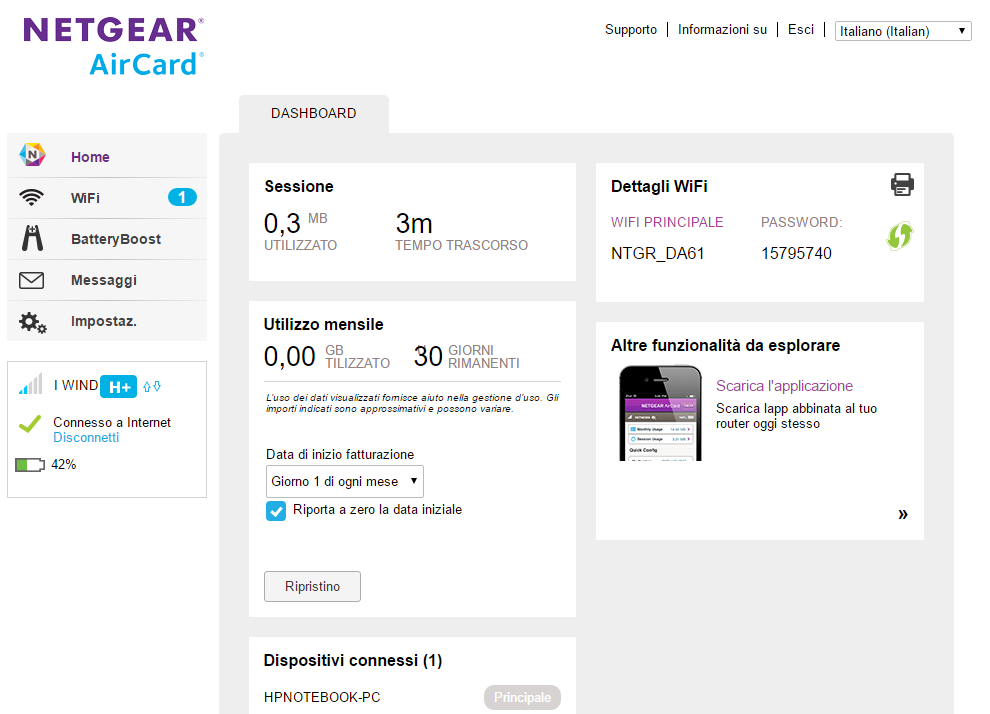Click the Connesso a Internet status text
The image size is (990, 714).
112,422
